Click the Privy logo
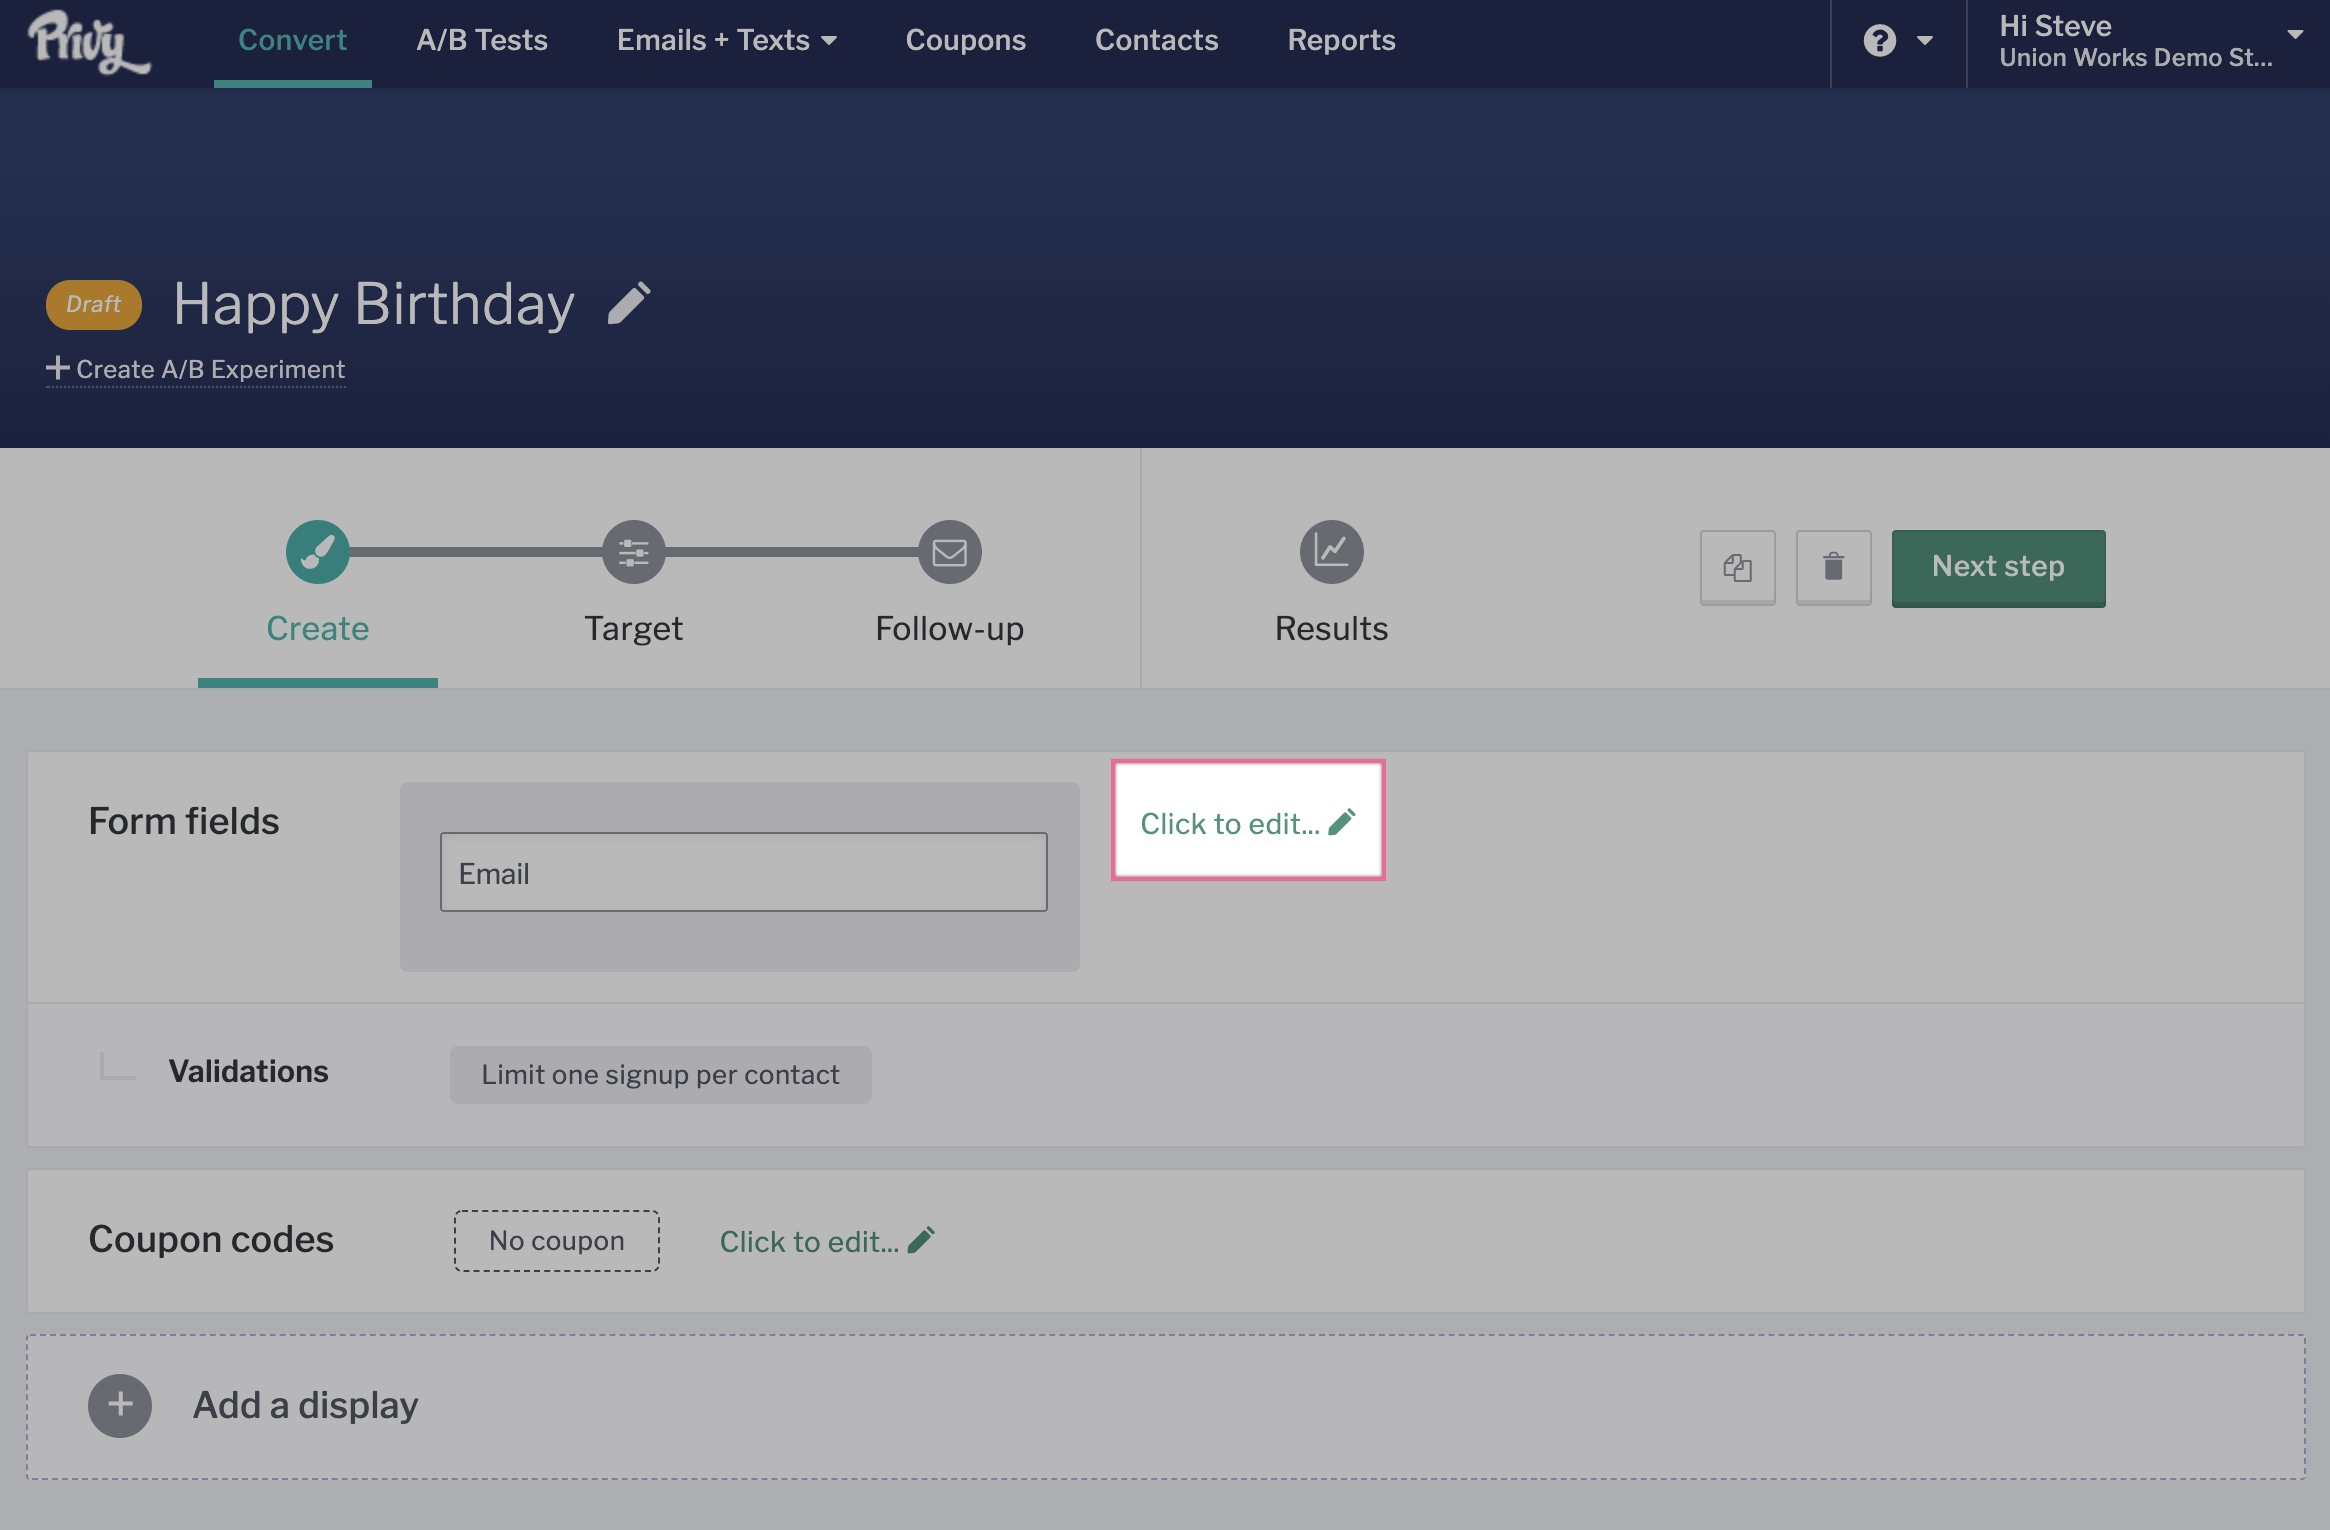Screen dimensions: 2330x1530 tap(88, 42)
